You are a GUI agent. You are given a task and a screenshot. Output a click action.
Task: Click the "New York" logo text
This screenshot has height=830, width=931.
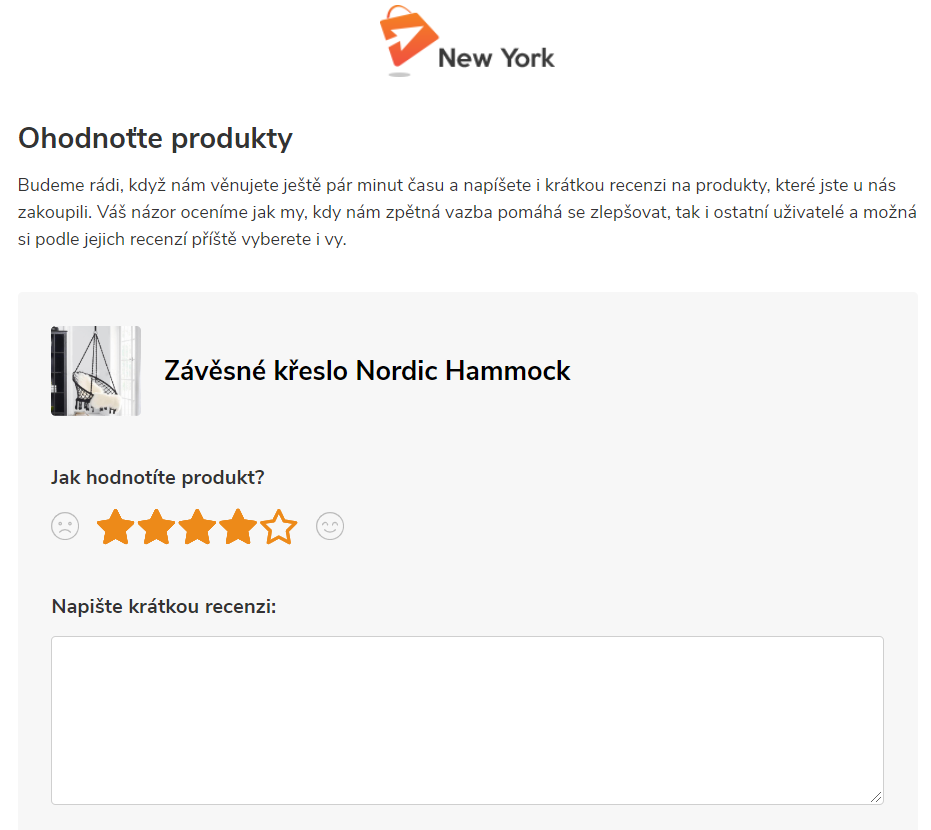[x=496, y=58]
